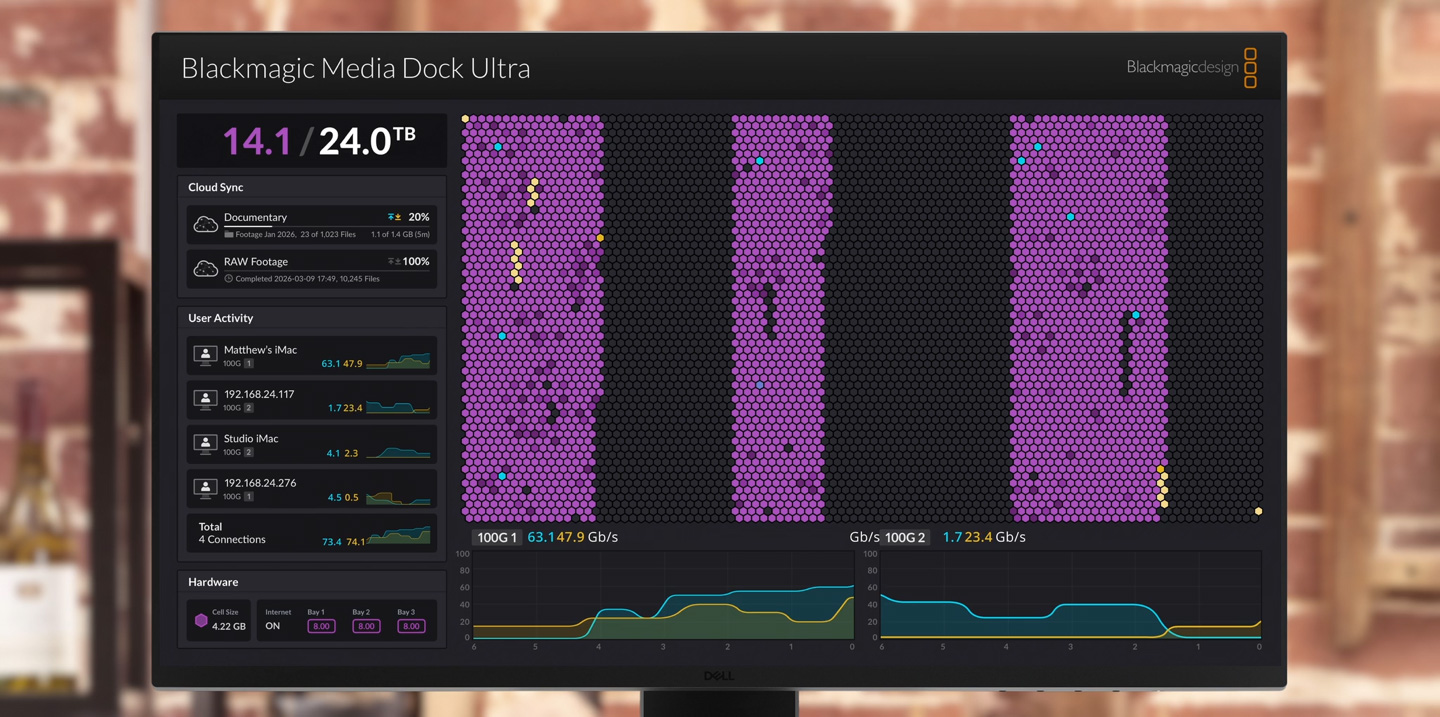
Task: Click the 192.168.24.117 user monitor icon
Action: tap(205, 400)
